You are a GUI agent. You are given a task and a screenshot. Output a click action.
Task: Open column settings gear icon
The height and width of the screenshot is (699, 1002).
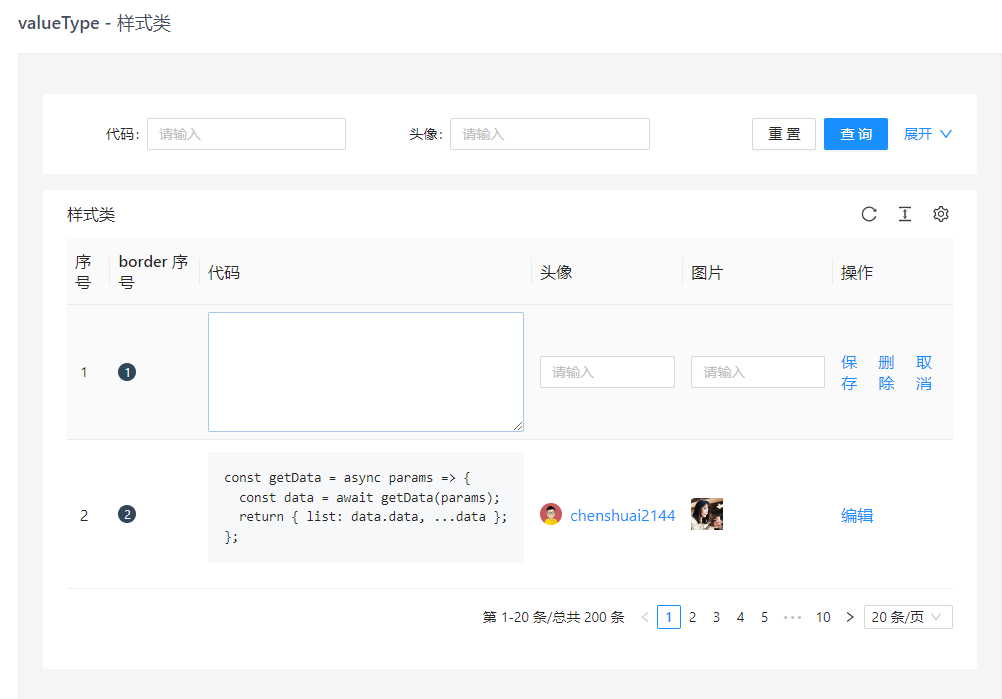(x=941, y=214)
